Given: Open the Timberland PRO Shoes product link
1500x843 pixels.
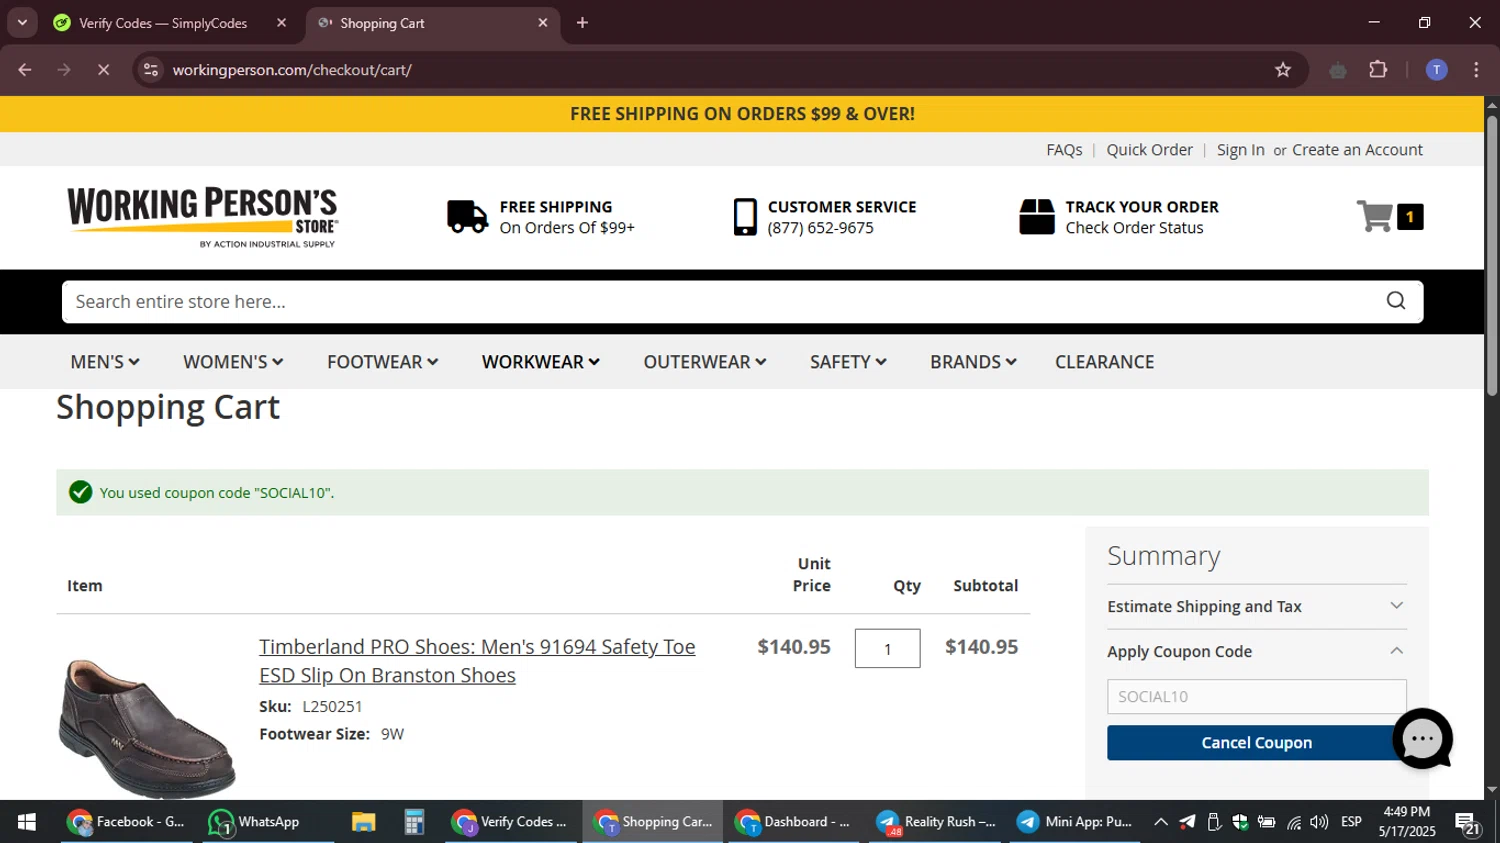Looking at the screenshot, I should point(477,661).
